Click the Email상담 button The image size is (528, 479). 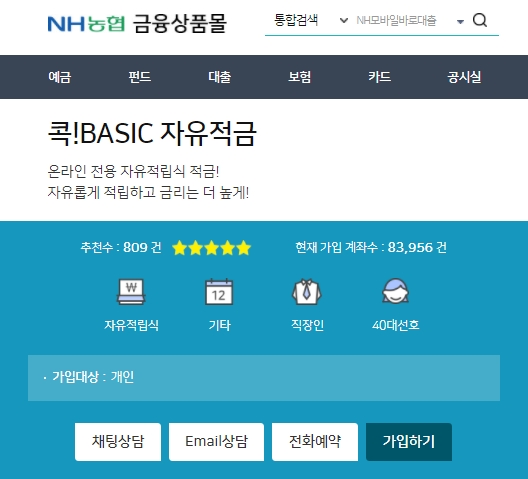click(217, 442)
